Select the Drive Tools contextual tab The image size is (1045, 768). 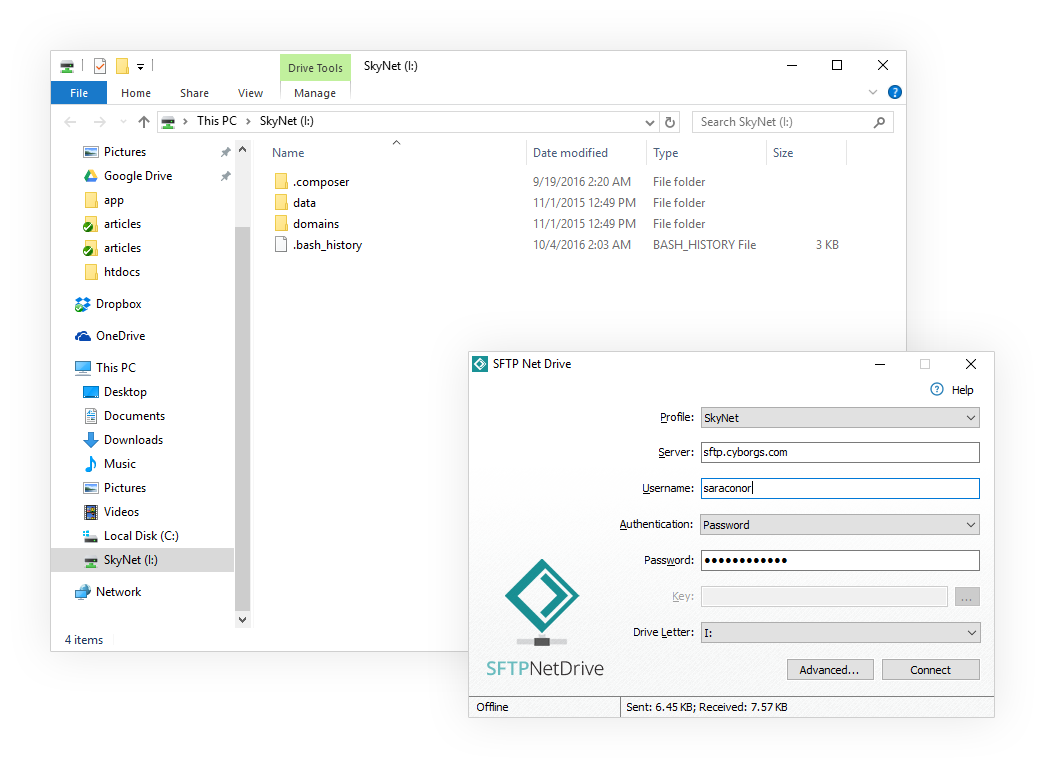[x=315, y=68]
